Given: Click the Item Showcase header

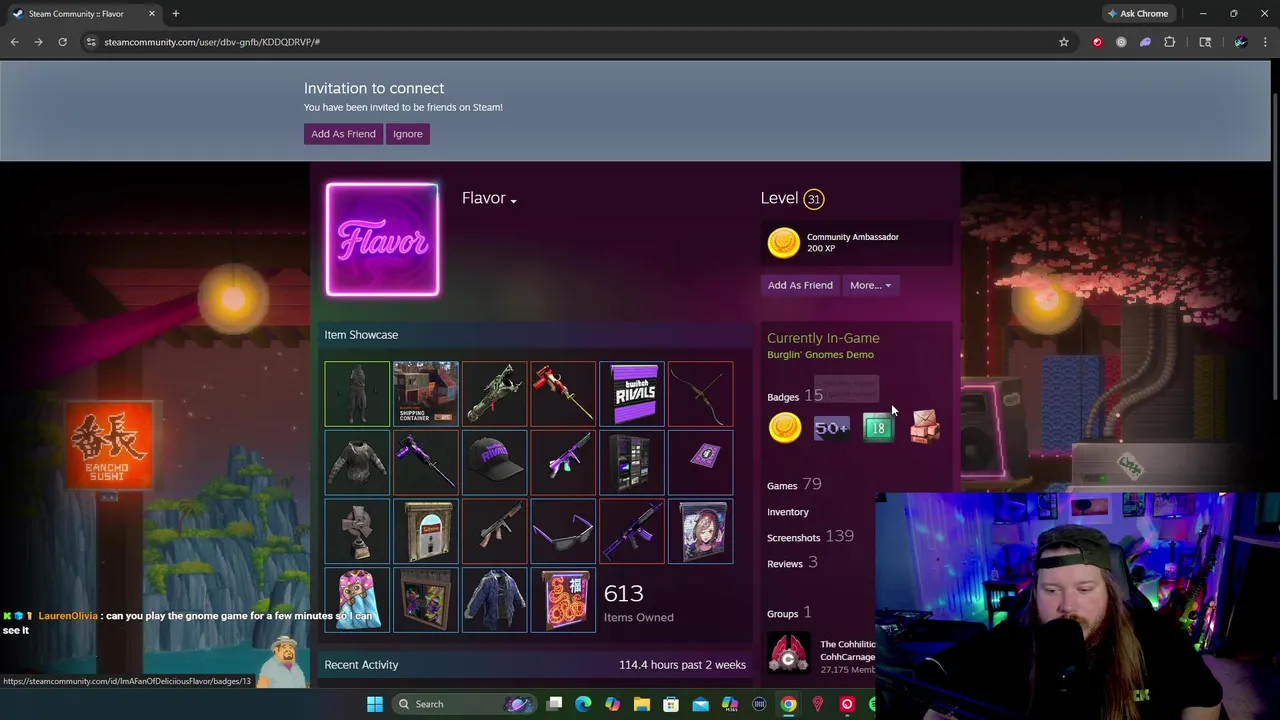Looking at the screenshot, I should pyautogui.click(x=361, y=335).
